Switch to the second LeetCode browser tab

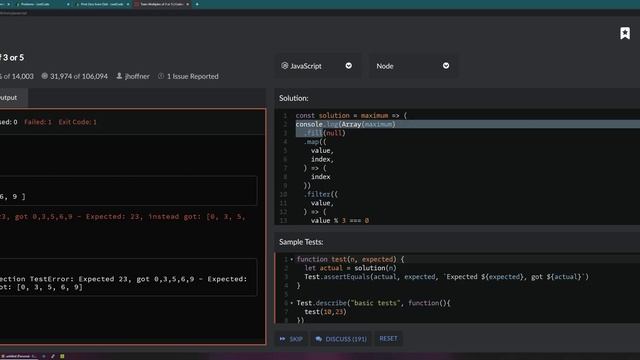[x=102, y=4]
